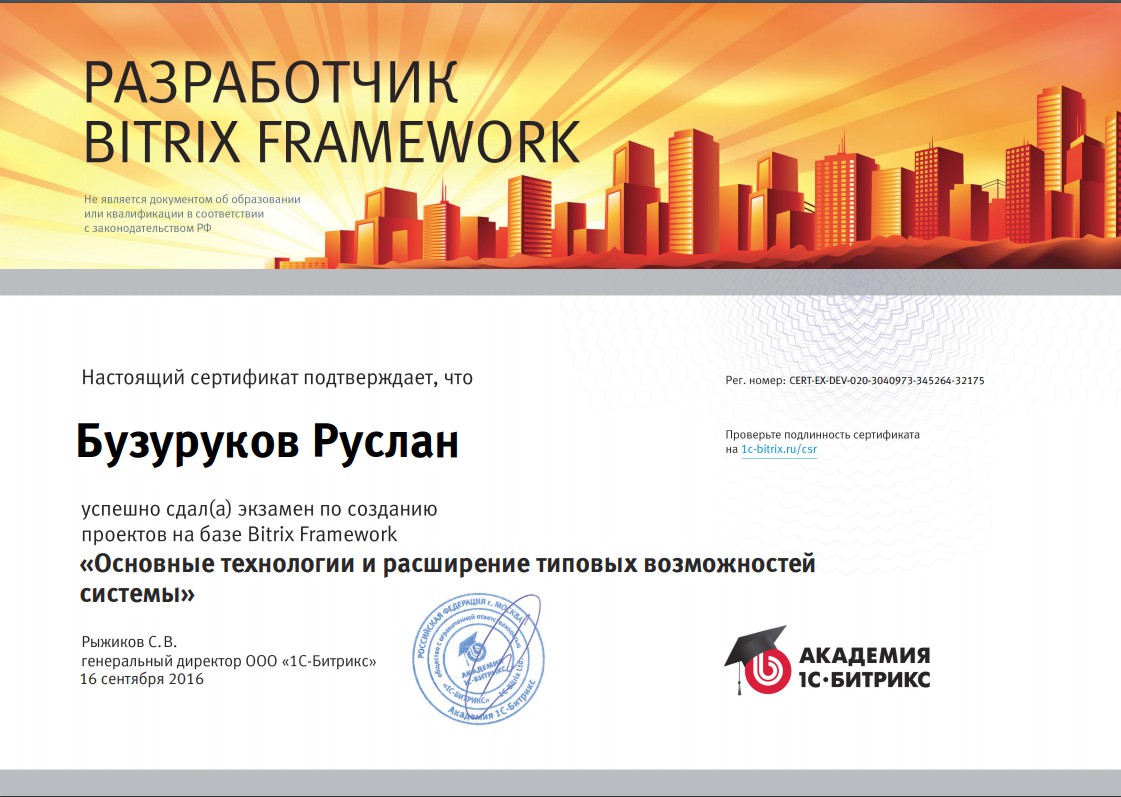1121x797 pixels.
Task: Click 'успешно сдал(а) экзамен по созданию' line
Action: (x=259, y=510)
